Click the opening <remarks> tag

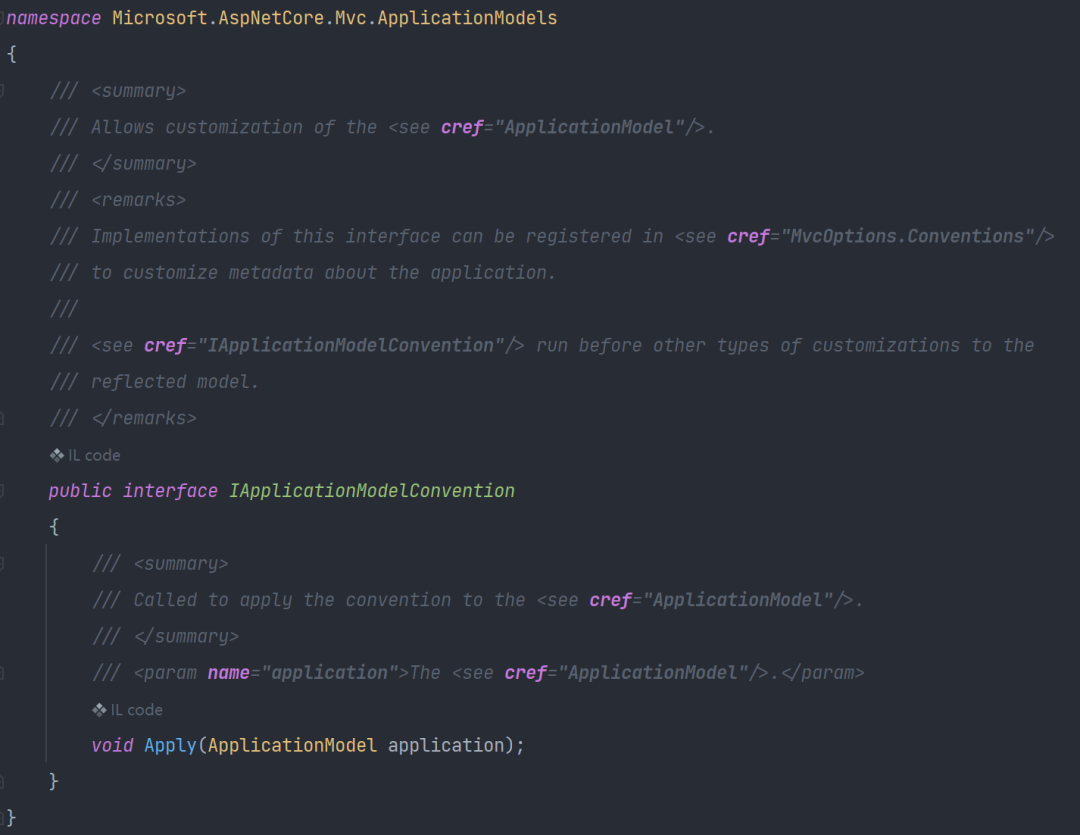tap(138, 200)
